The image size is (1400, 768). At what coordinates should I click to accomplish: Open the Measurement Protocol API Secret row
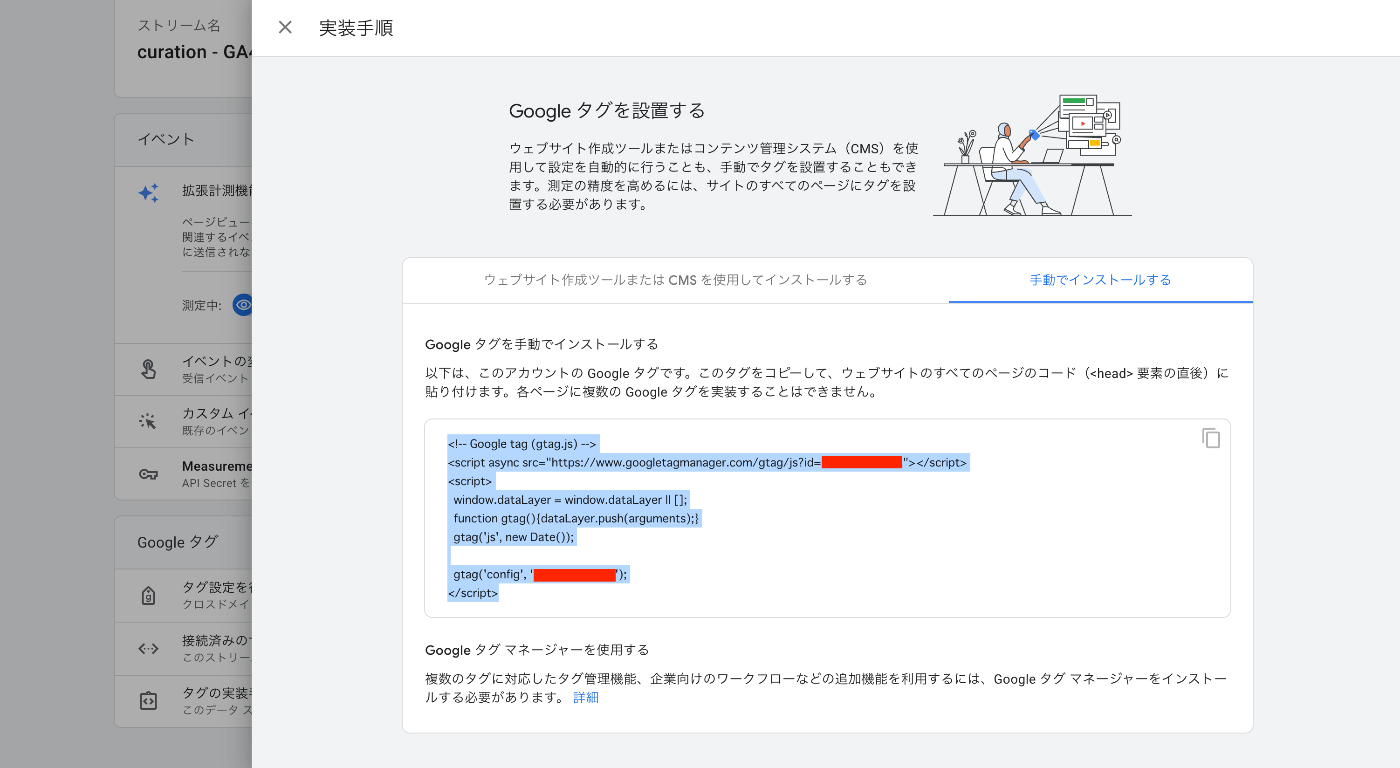click(x=183, y=474)
